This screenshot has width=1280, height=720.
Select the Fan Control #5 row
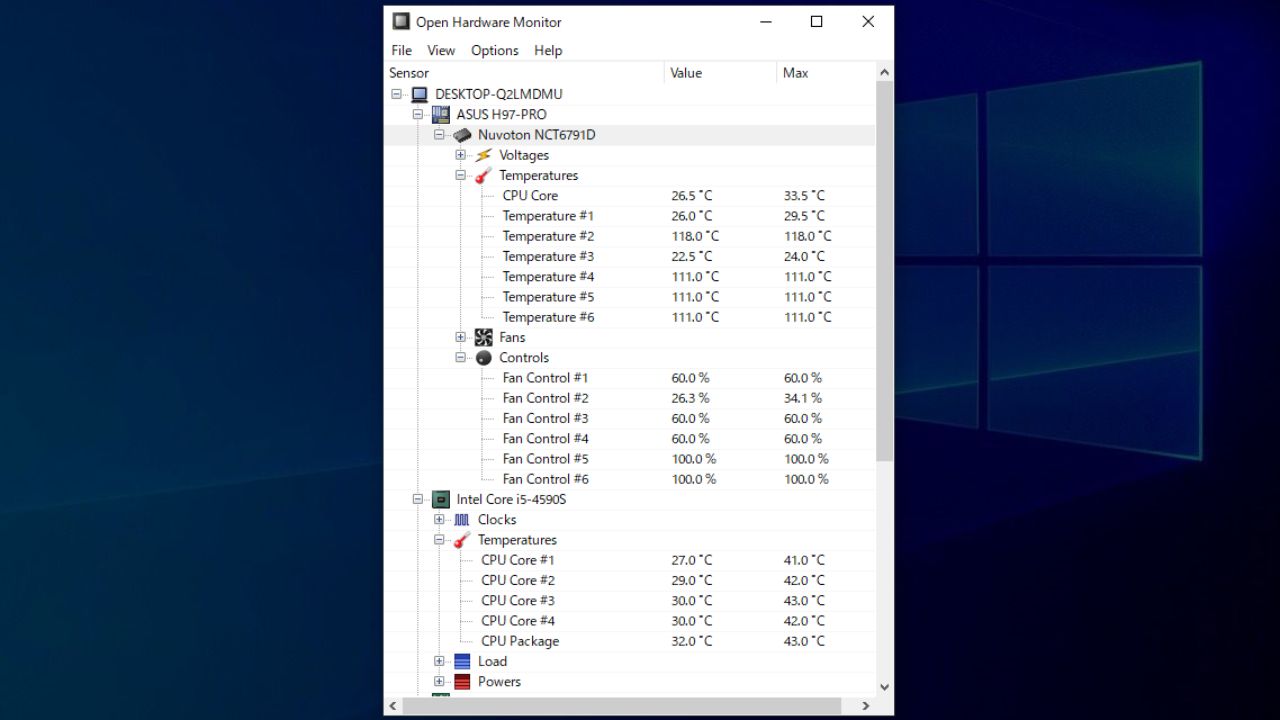(x=630, y=459)
